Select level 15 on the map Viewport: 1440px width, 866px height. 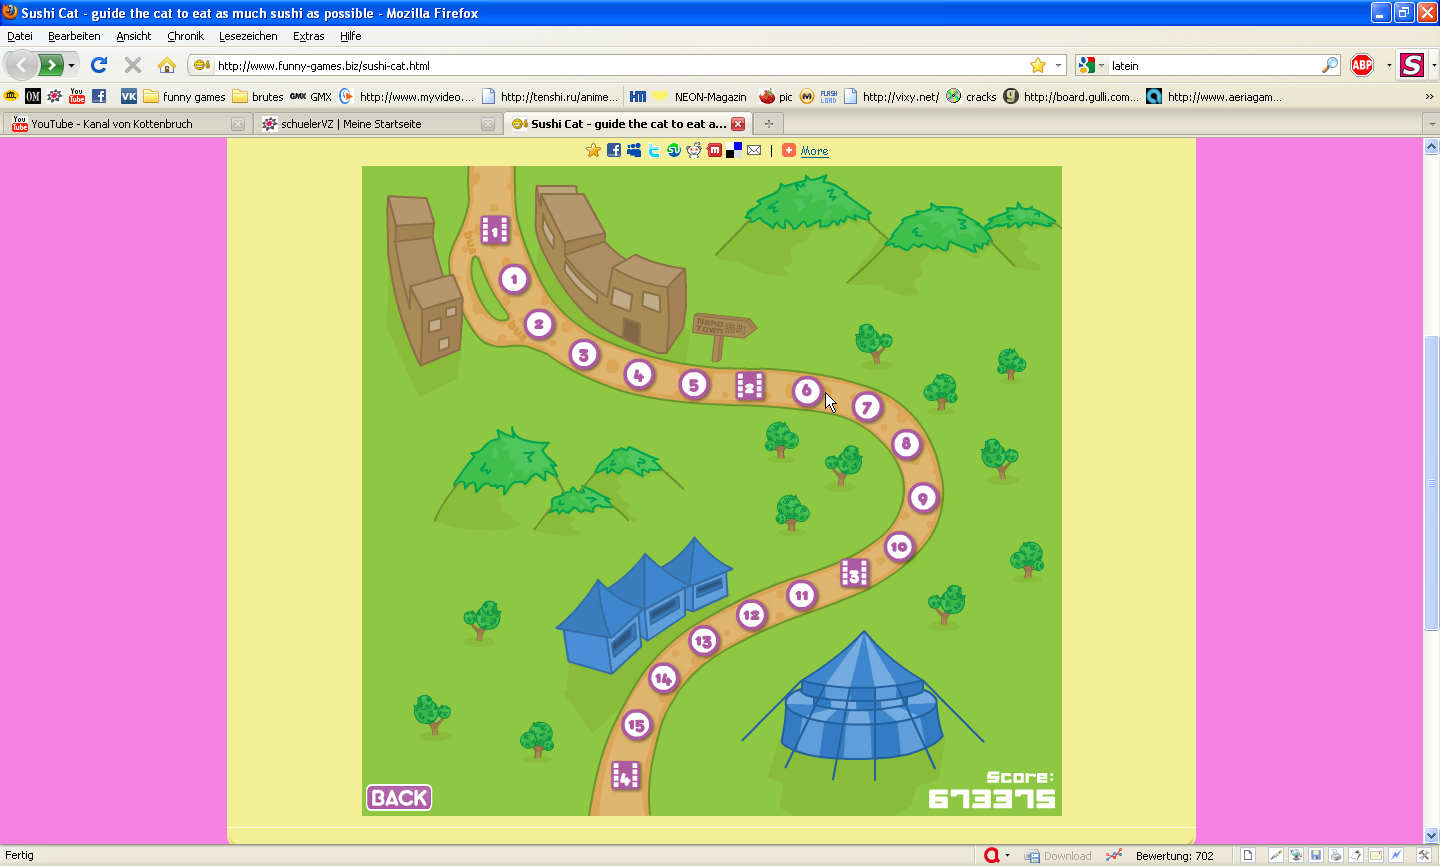coord(636,725)
